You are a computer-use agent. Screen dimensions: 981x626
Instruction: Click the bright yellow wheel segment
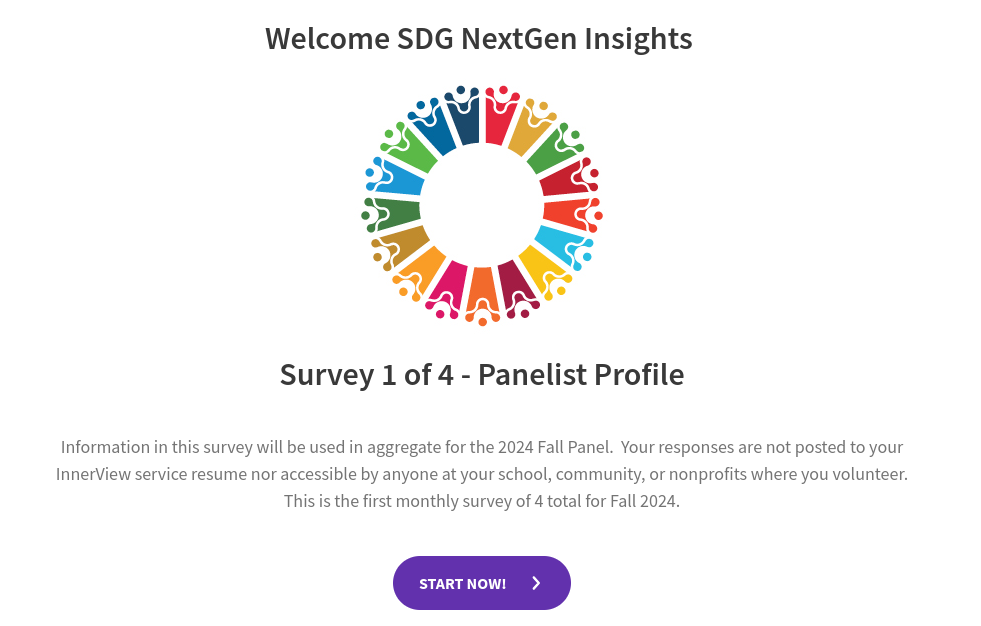(540, 265)
